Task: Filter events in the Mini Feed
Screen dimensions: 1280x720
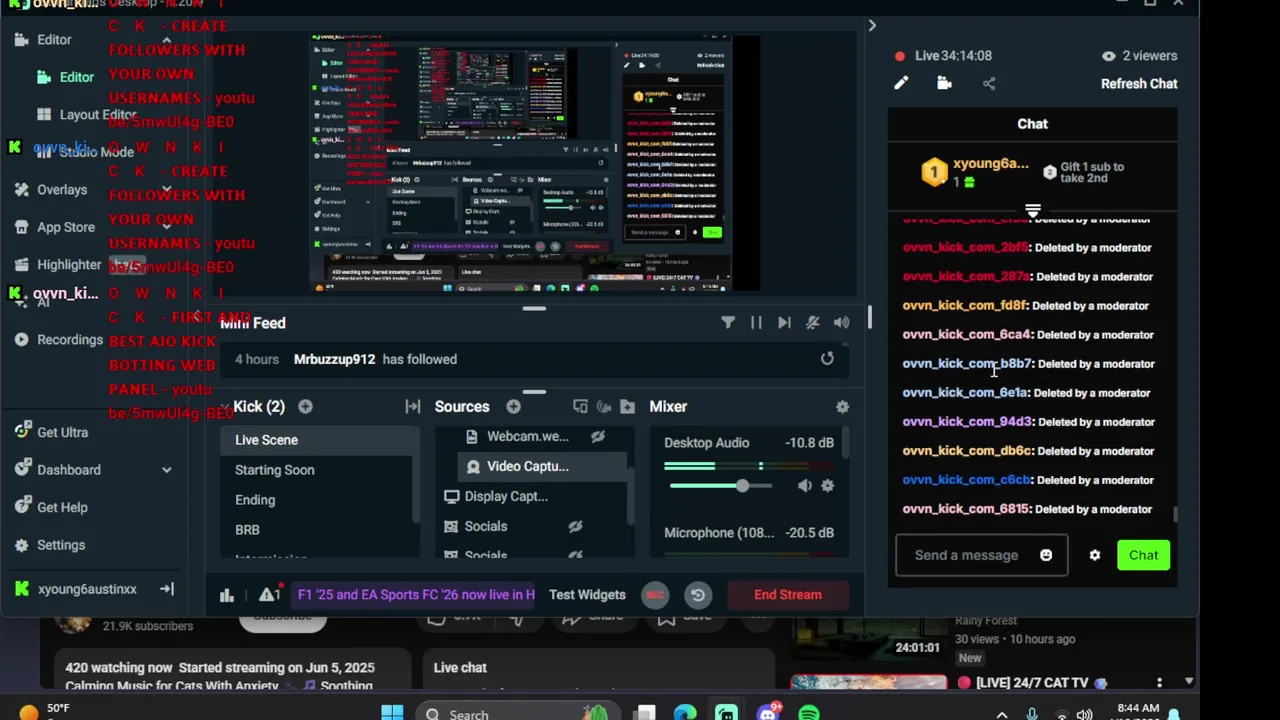Action: coord(728,323)
